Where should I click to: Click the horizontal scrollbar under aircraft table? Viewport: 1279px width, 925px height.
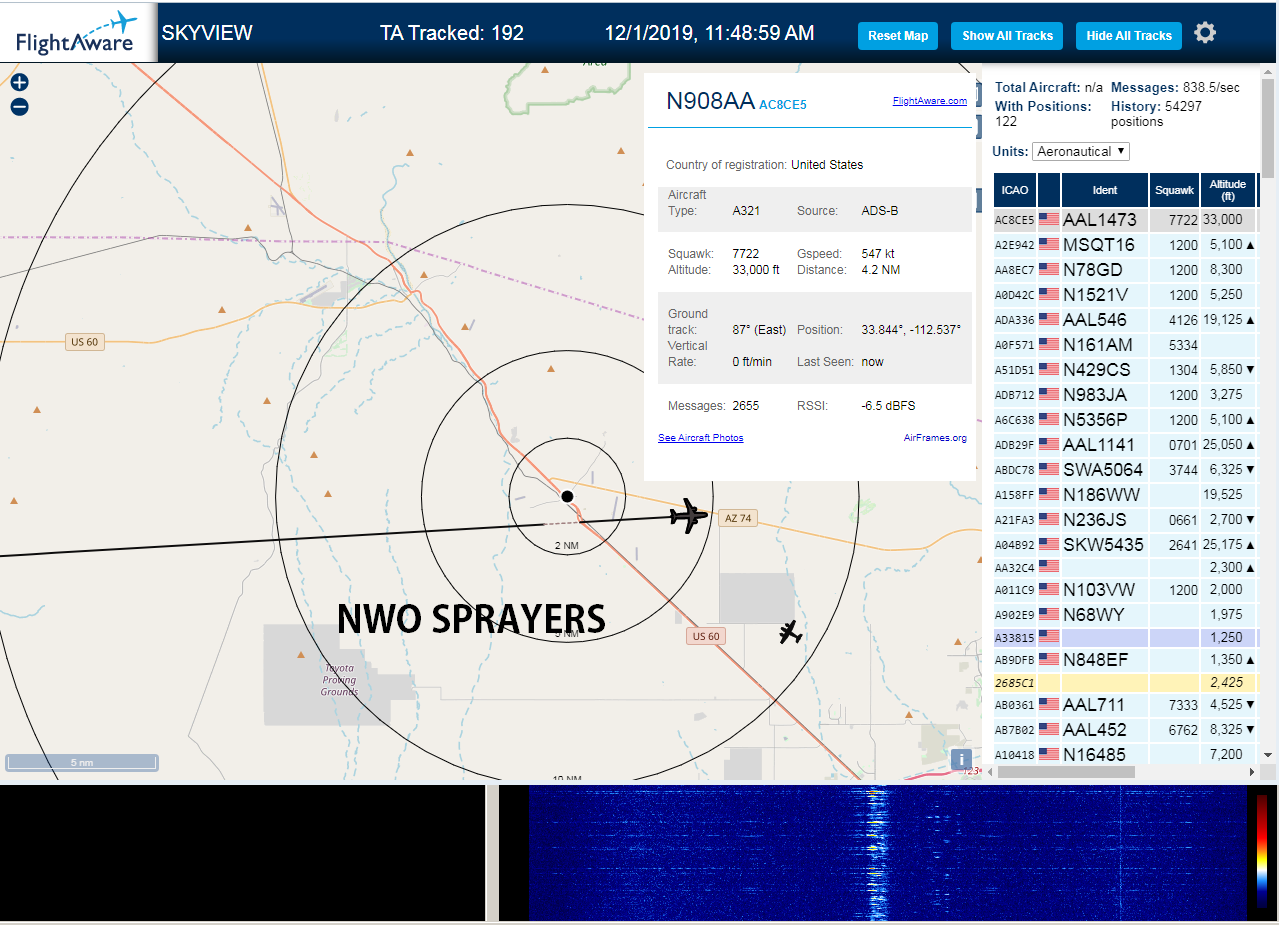pos(1066,772)
